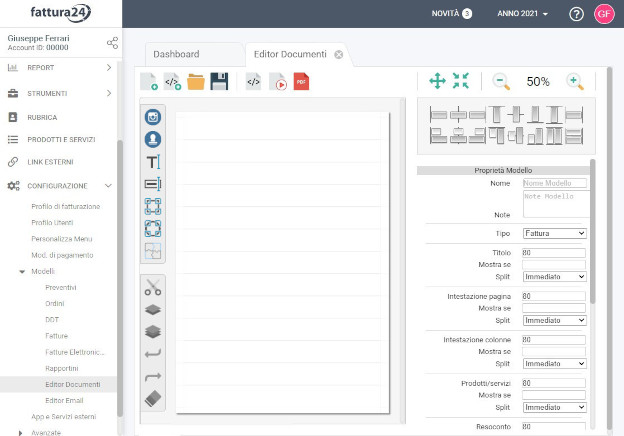Click the share icon beside Giuseppe Ferrari

pos(112,43)
